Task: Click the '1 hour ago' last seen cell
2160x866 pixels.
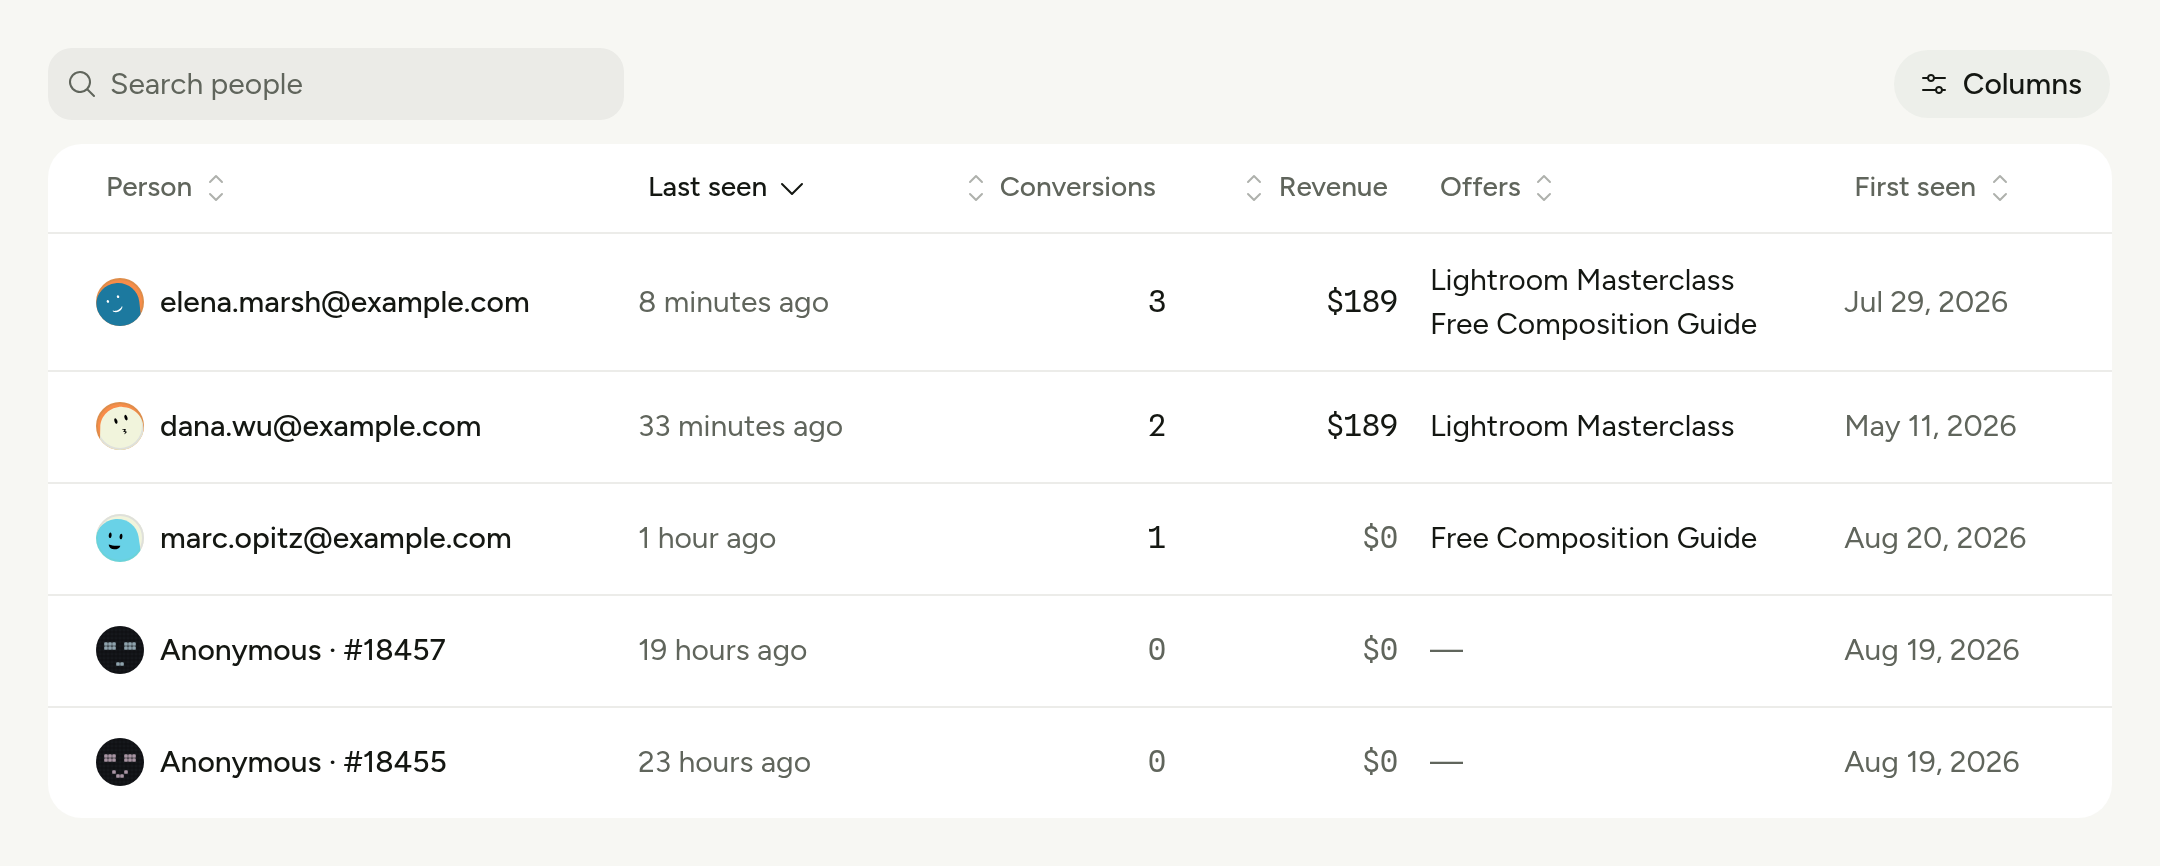Action: 707,538
